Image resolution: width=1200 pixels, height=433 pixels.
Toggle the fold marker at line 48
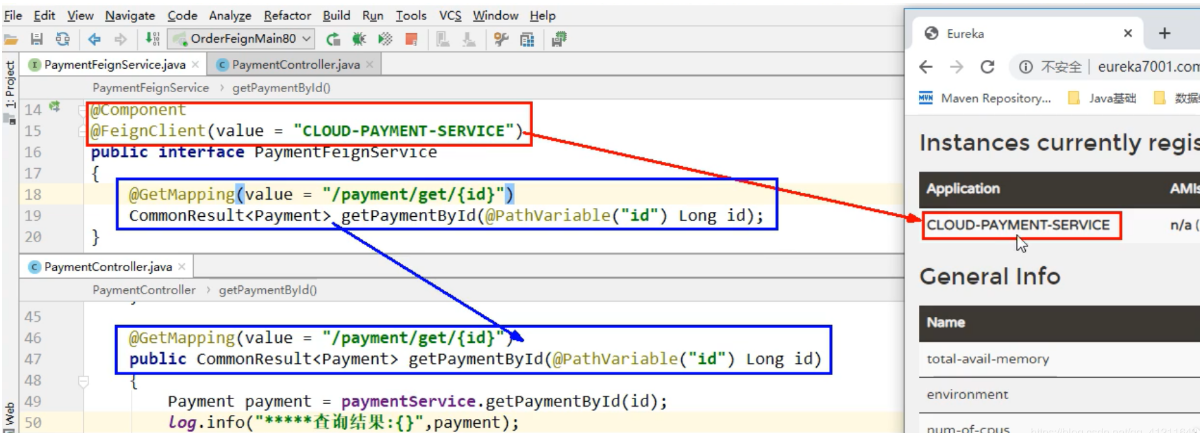[83, 381]
